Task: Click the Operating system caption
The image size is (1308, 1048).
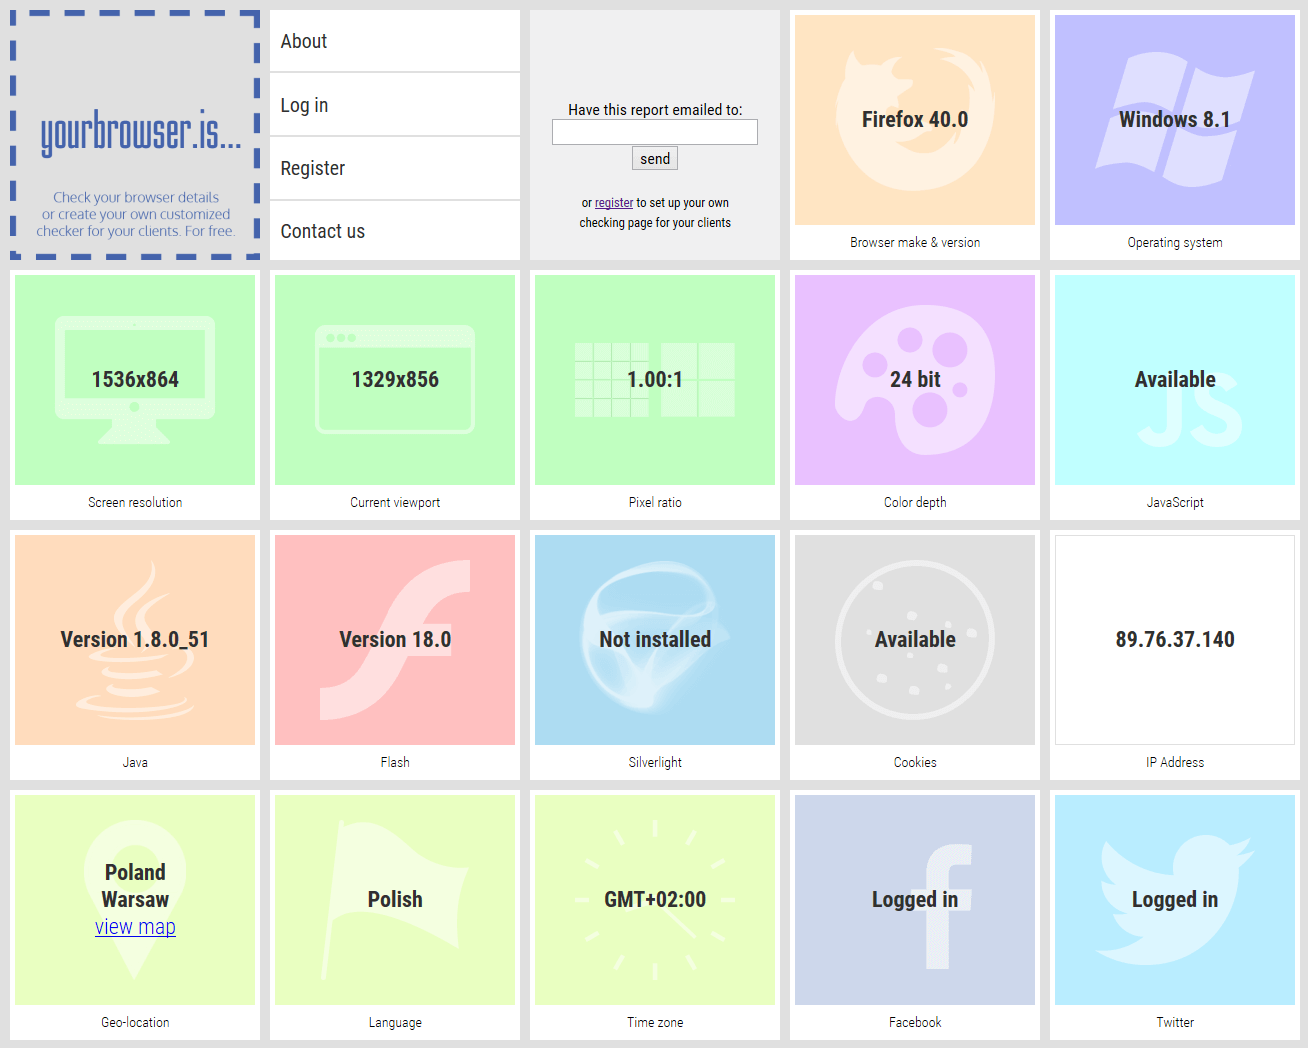Action: (1175, 243)
